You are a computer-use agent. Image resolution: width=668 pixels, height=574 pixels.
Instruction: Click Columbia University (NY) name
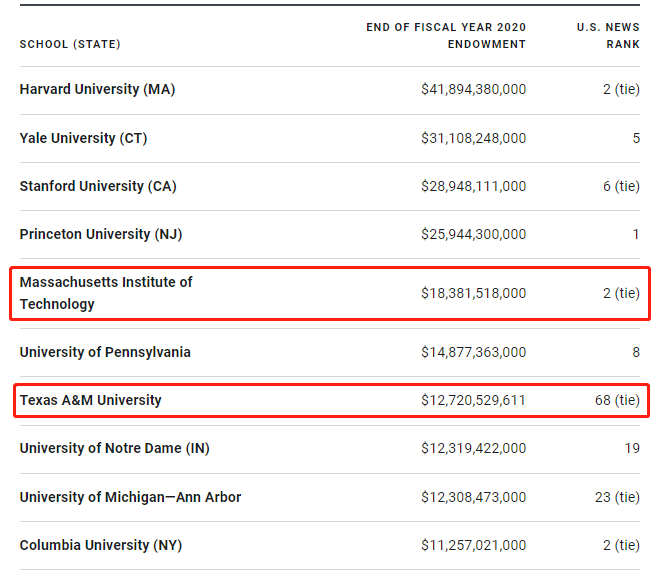[100, 545]
